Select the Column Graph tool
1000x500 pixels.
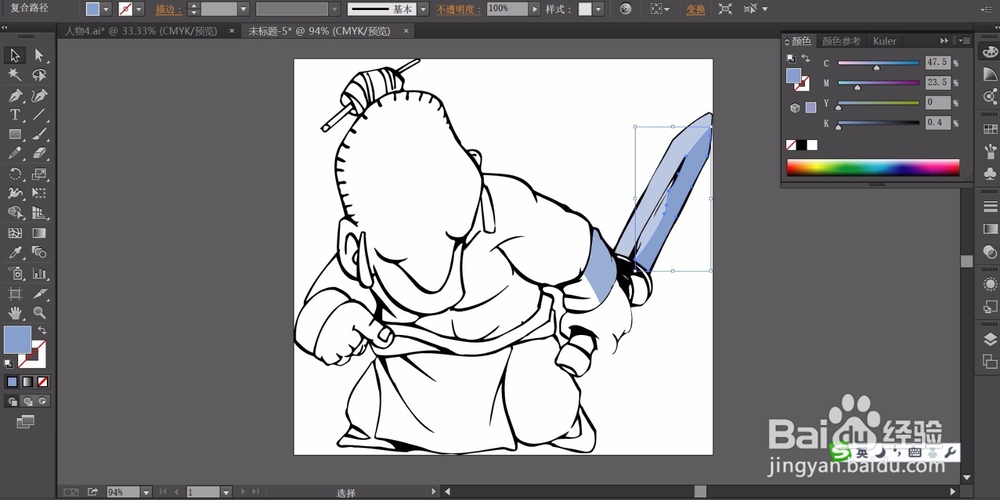(40, 274)
